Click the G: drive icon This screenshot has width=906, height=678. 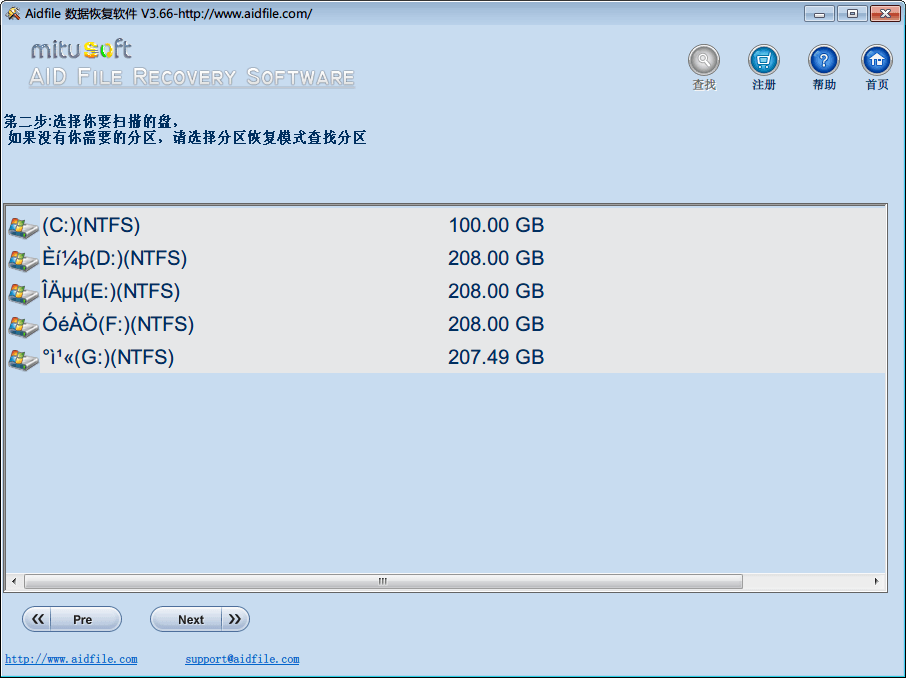pos(22,358)
